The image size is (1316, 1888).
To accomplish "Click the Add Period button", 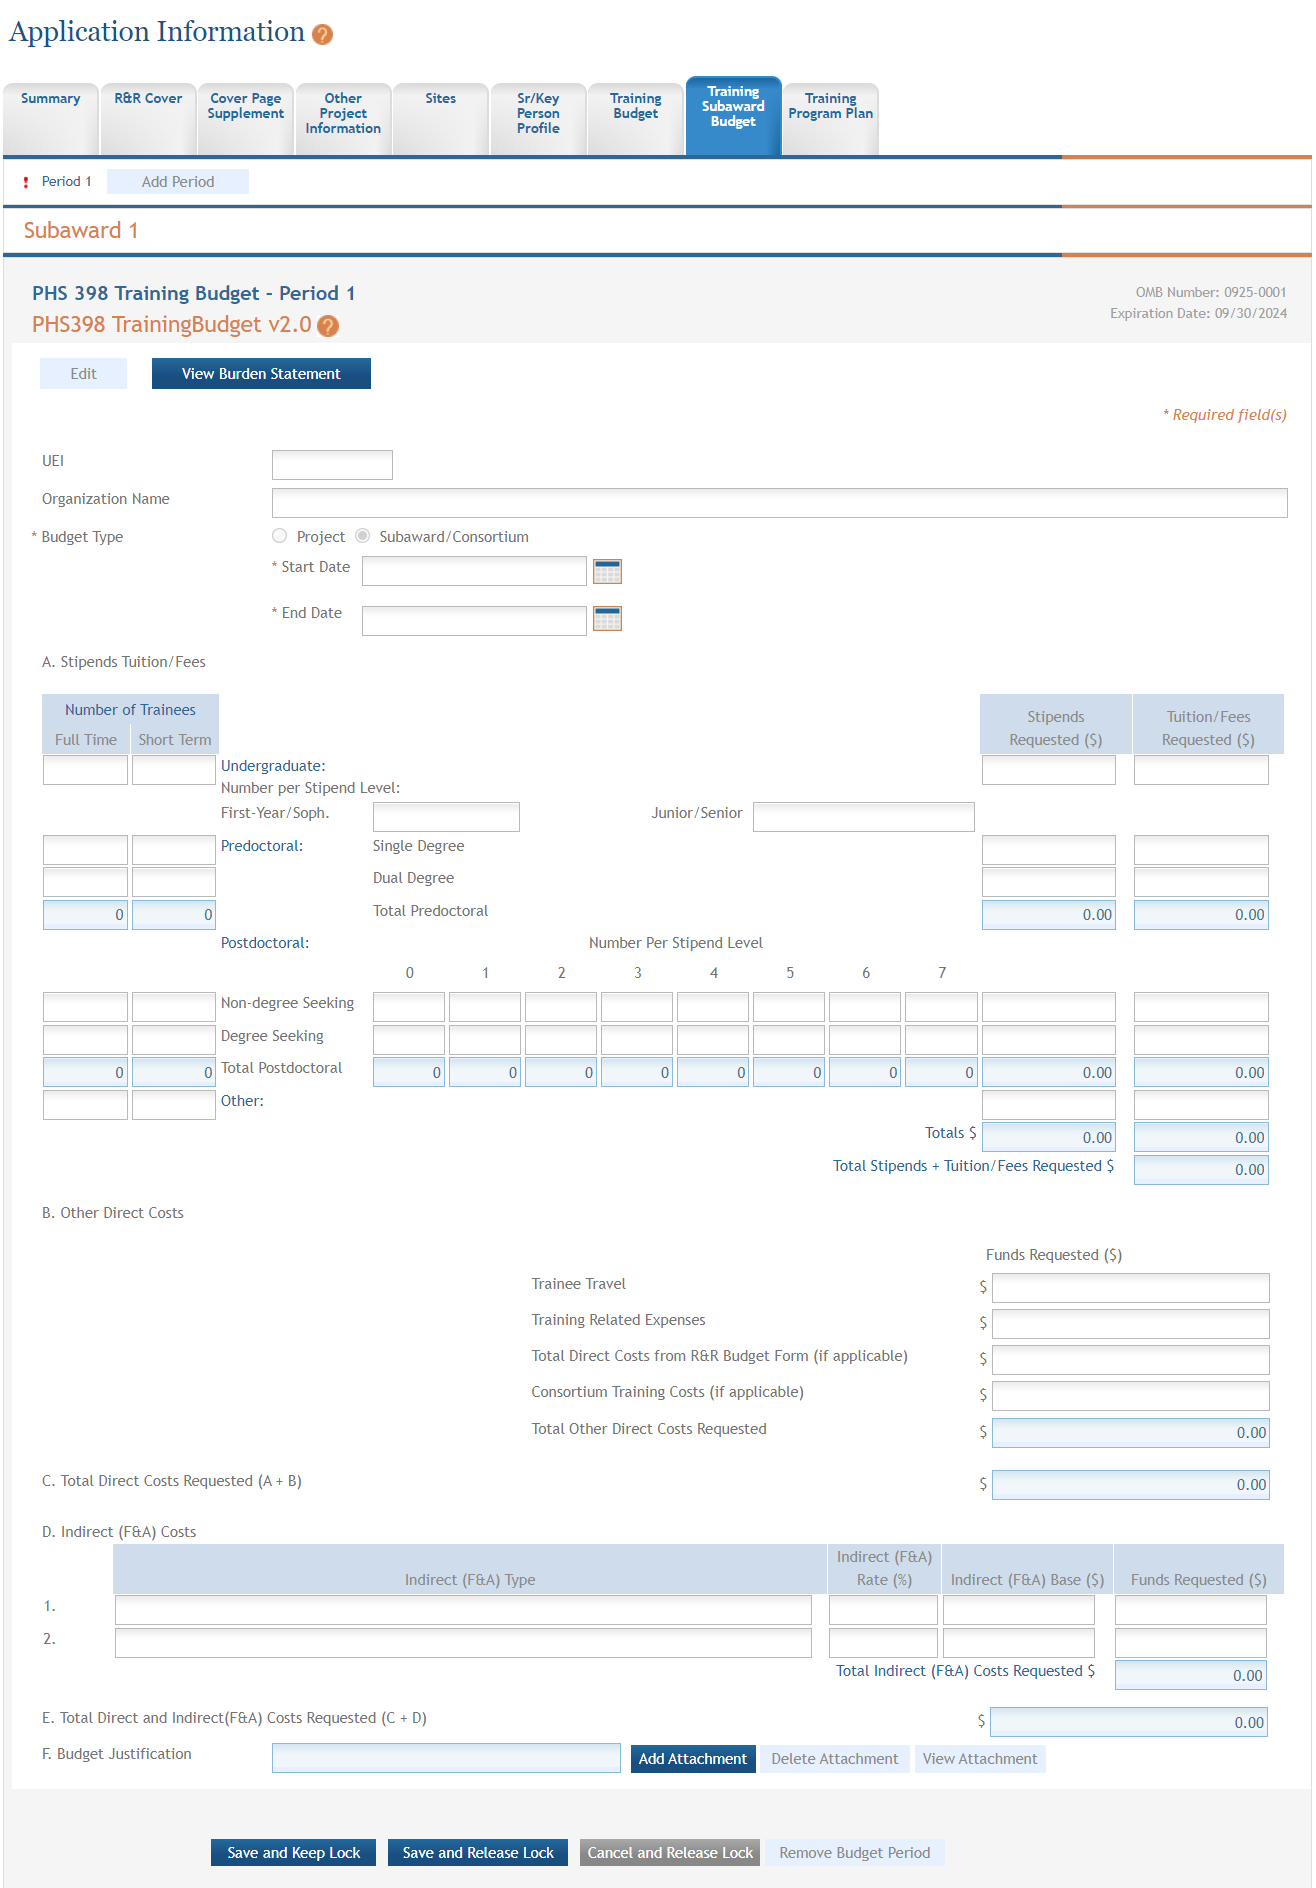I will pyautogui.click(x=178, y=182).
